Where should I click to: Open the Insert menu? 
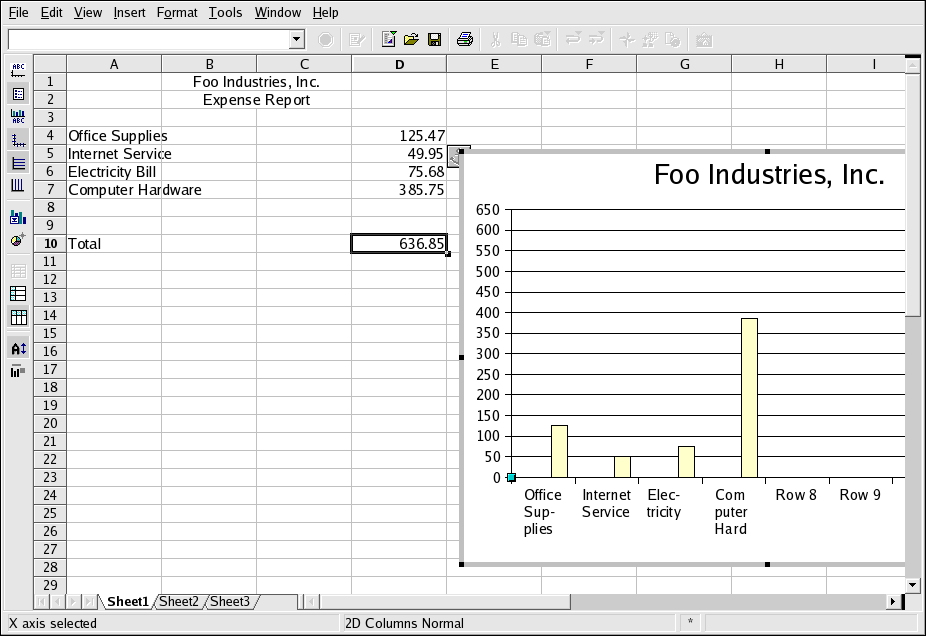[x=129, y=13]
